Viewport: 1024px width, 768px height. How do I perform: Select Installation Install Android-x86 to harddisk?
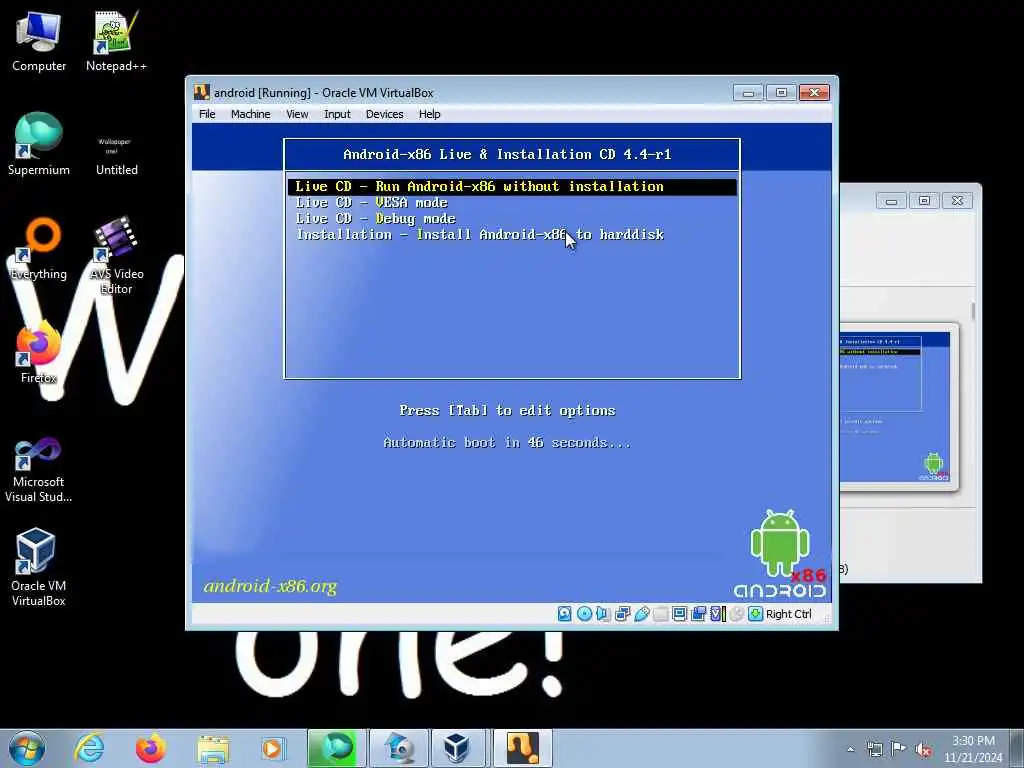pyautogui.click(x=480, y=234)
